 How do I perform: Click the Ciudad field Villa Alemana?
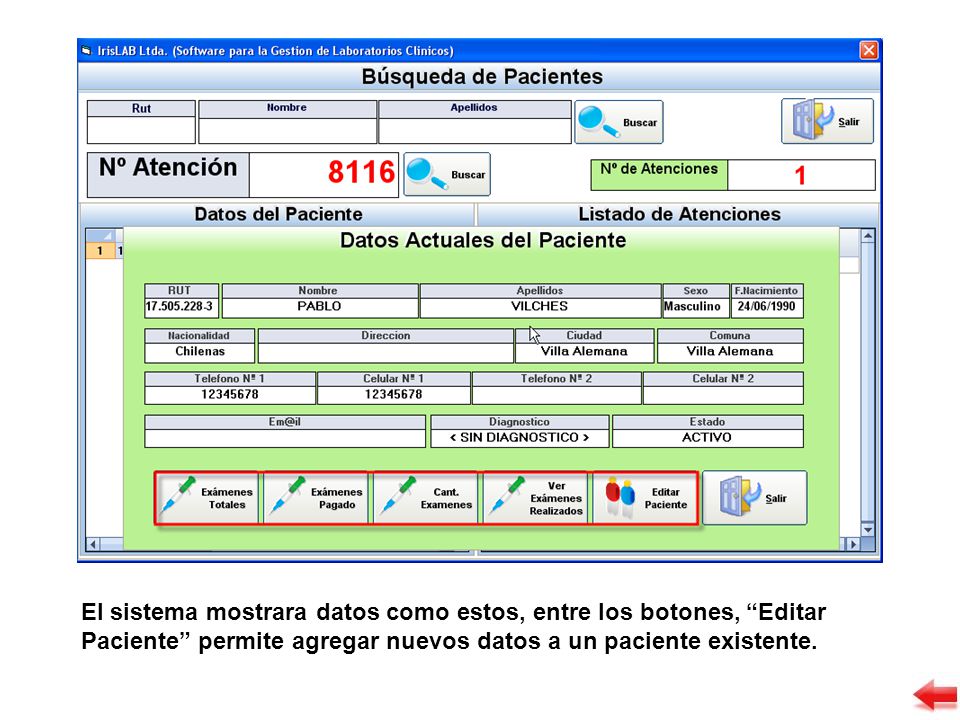coord(584,353)
